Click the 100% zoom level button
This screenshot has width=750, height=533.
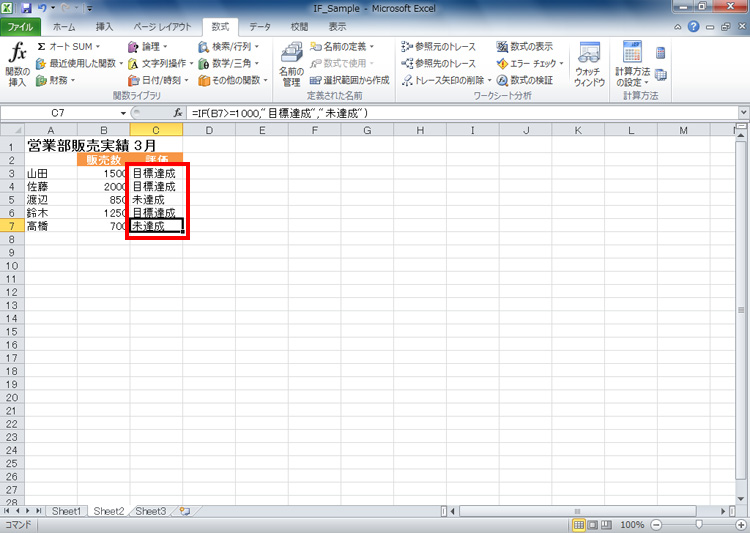632,525
